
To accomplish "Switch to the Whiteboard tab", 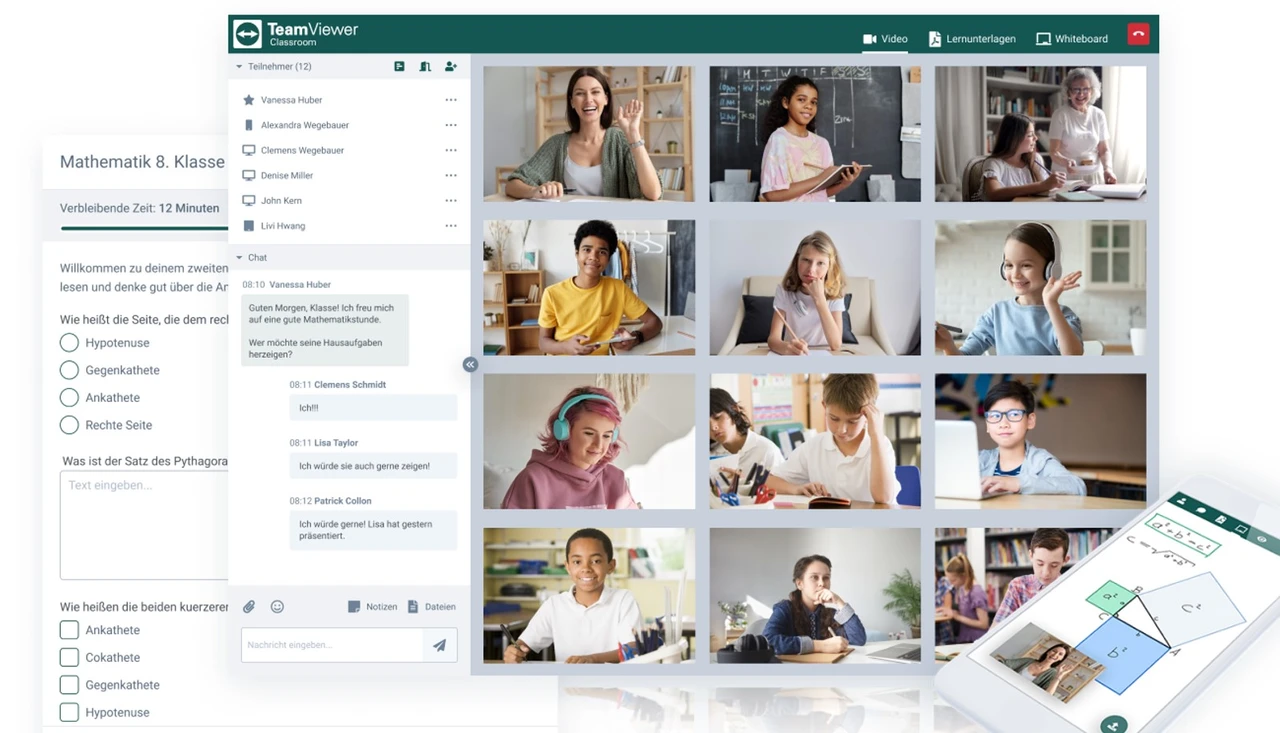I will (1072, 39).
